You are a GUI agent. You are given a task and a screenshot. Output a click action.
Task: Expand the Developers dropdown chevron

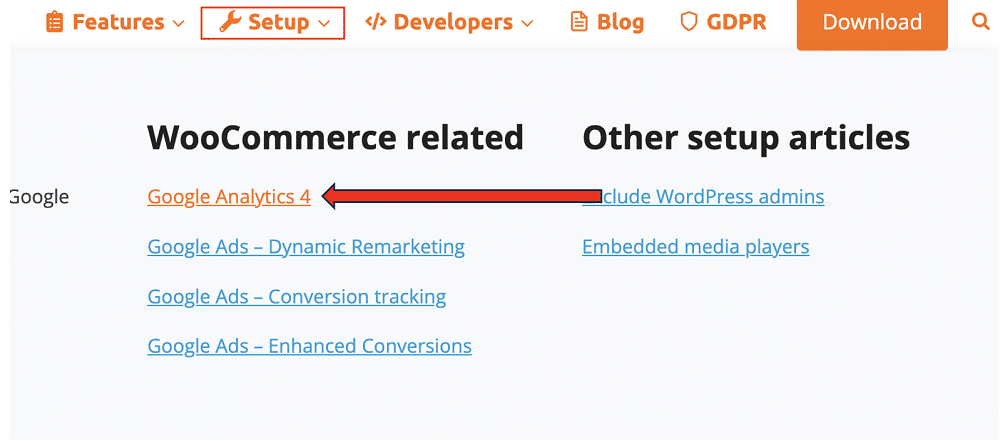click(x=527, y=23)
